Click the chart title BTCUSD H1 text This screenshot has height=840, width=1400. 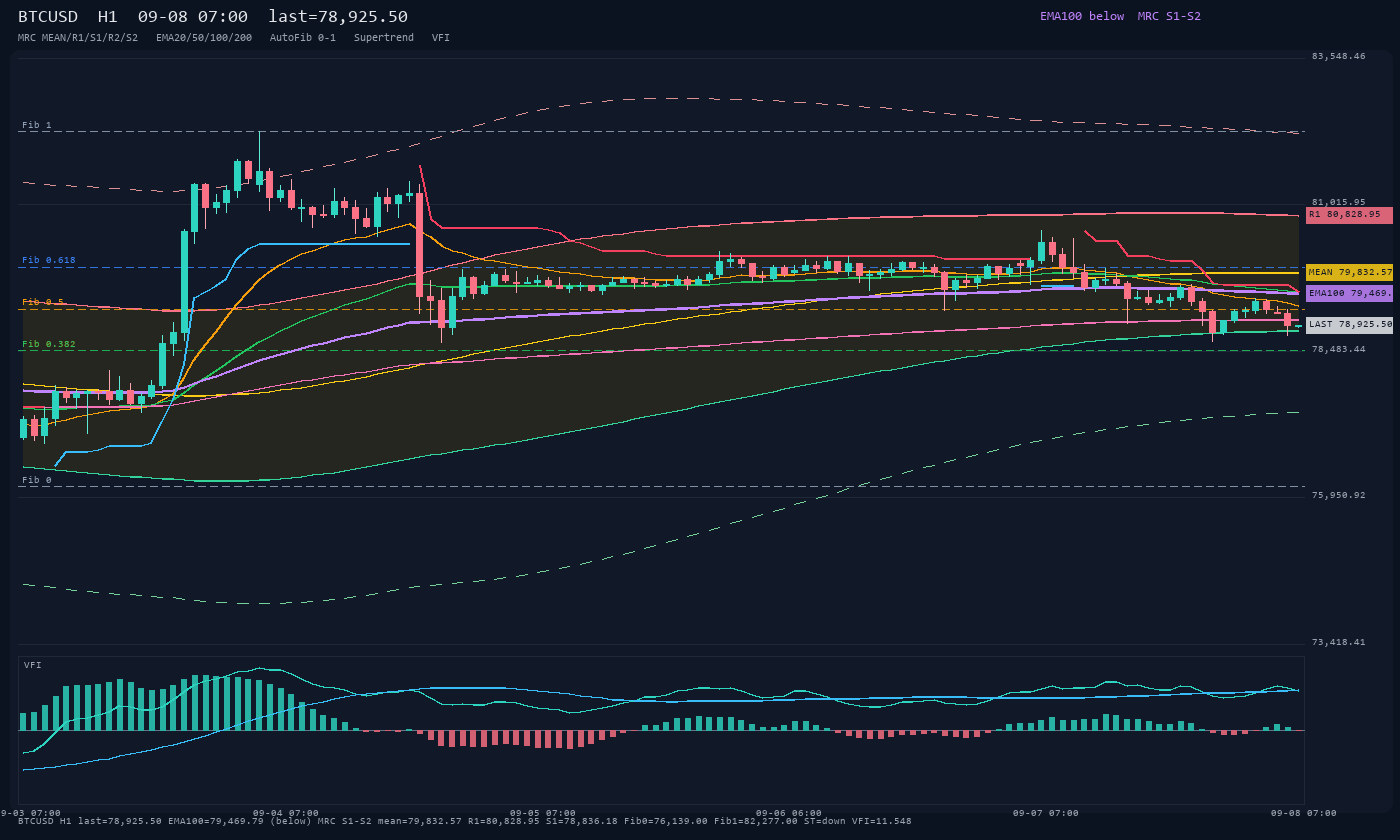(x=68, y=16)
